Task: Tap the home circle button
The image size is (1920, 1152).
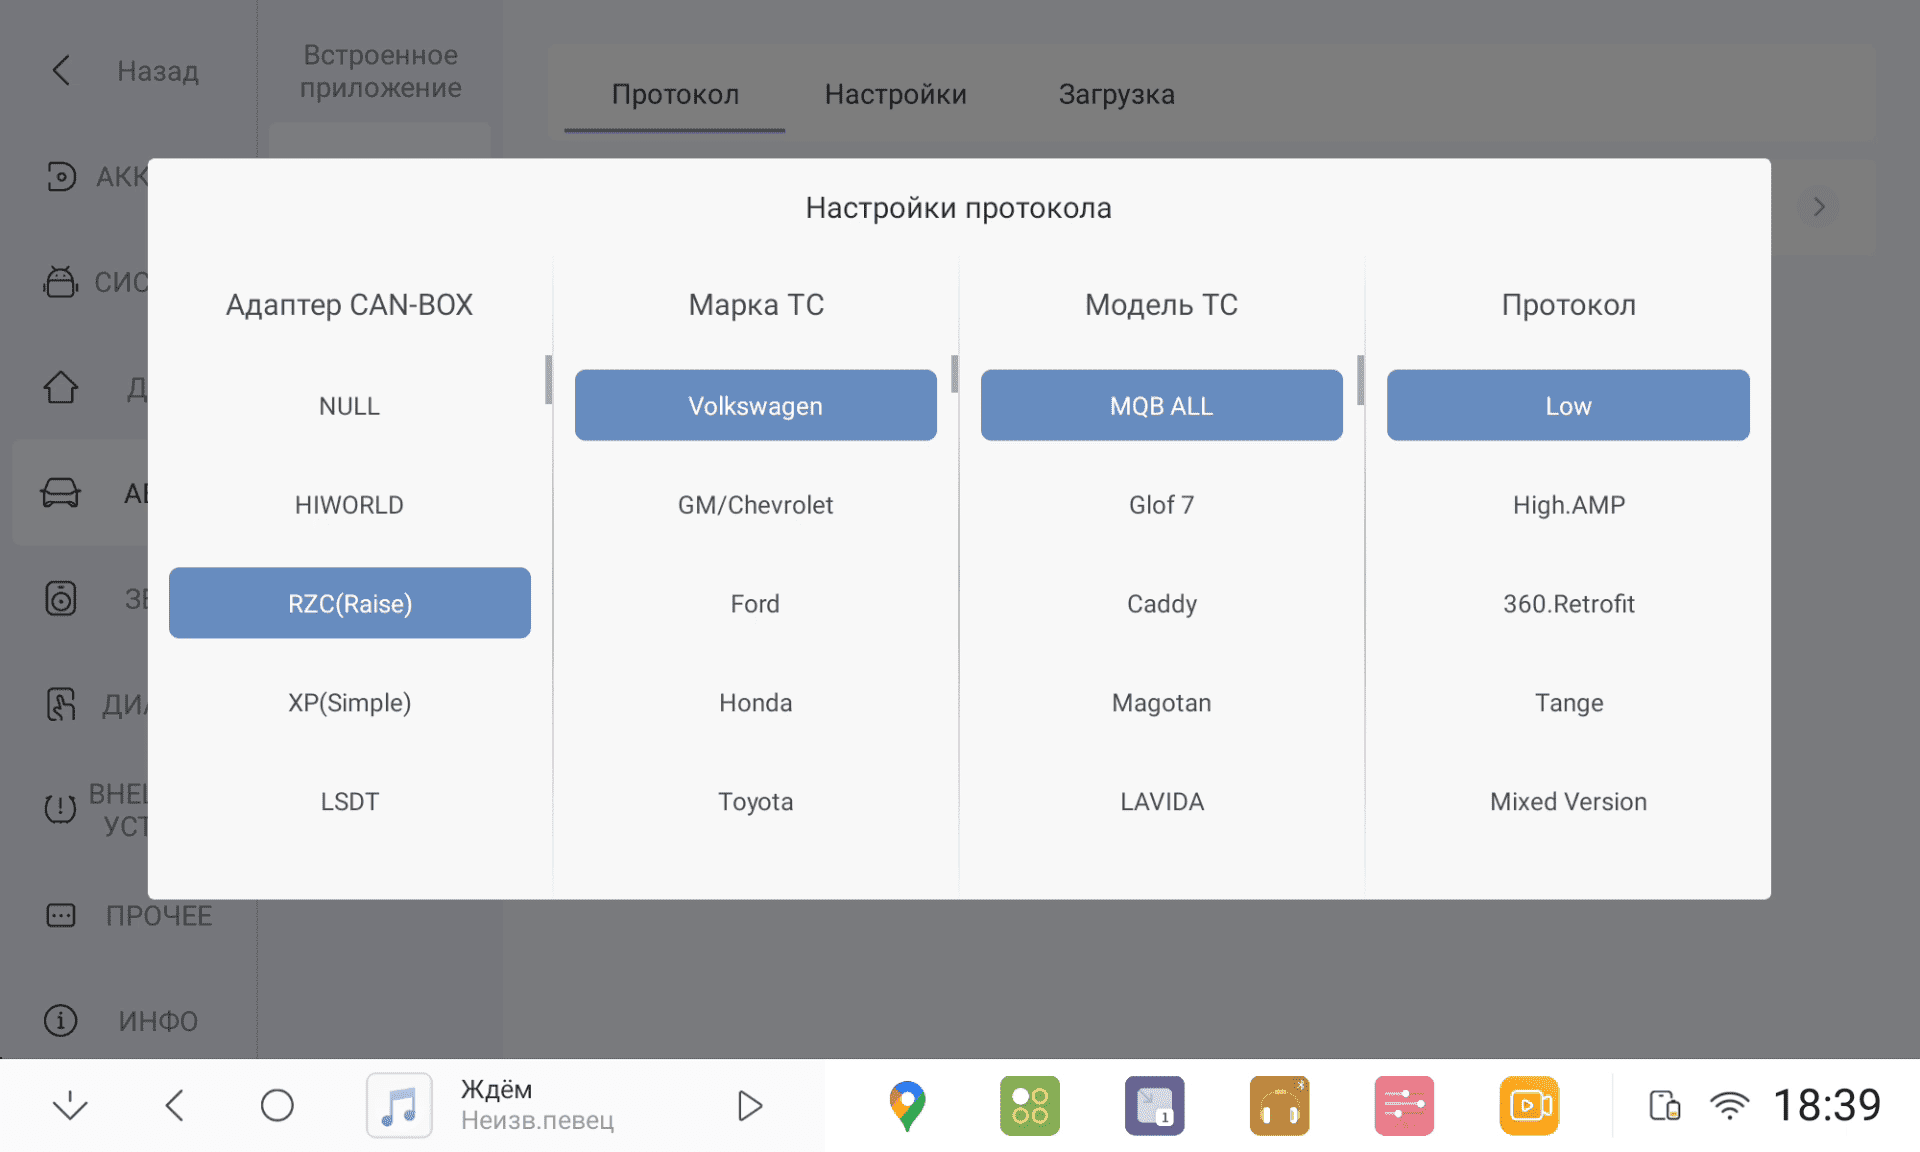Action: pos(277,1105)
